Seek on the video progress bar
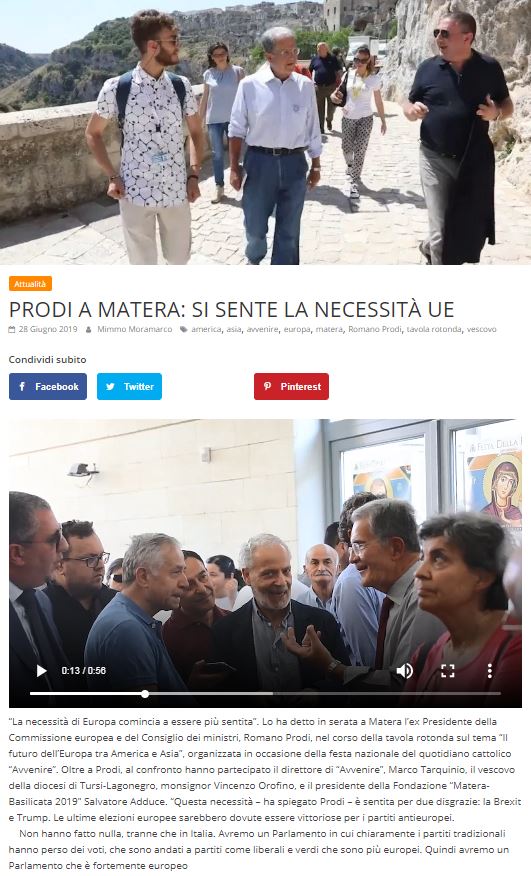This screenshot has height=876, width=531. 265,694
